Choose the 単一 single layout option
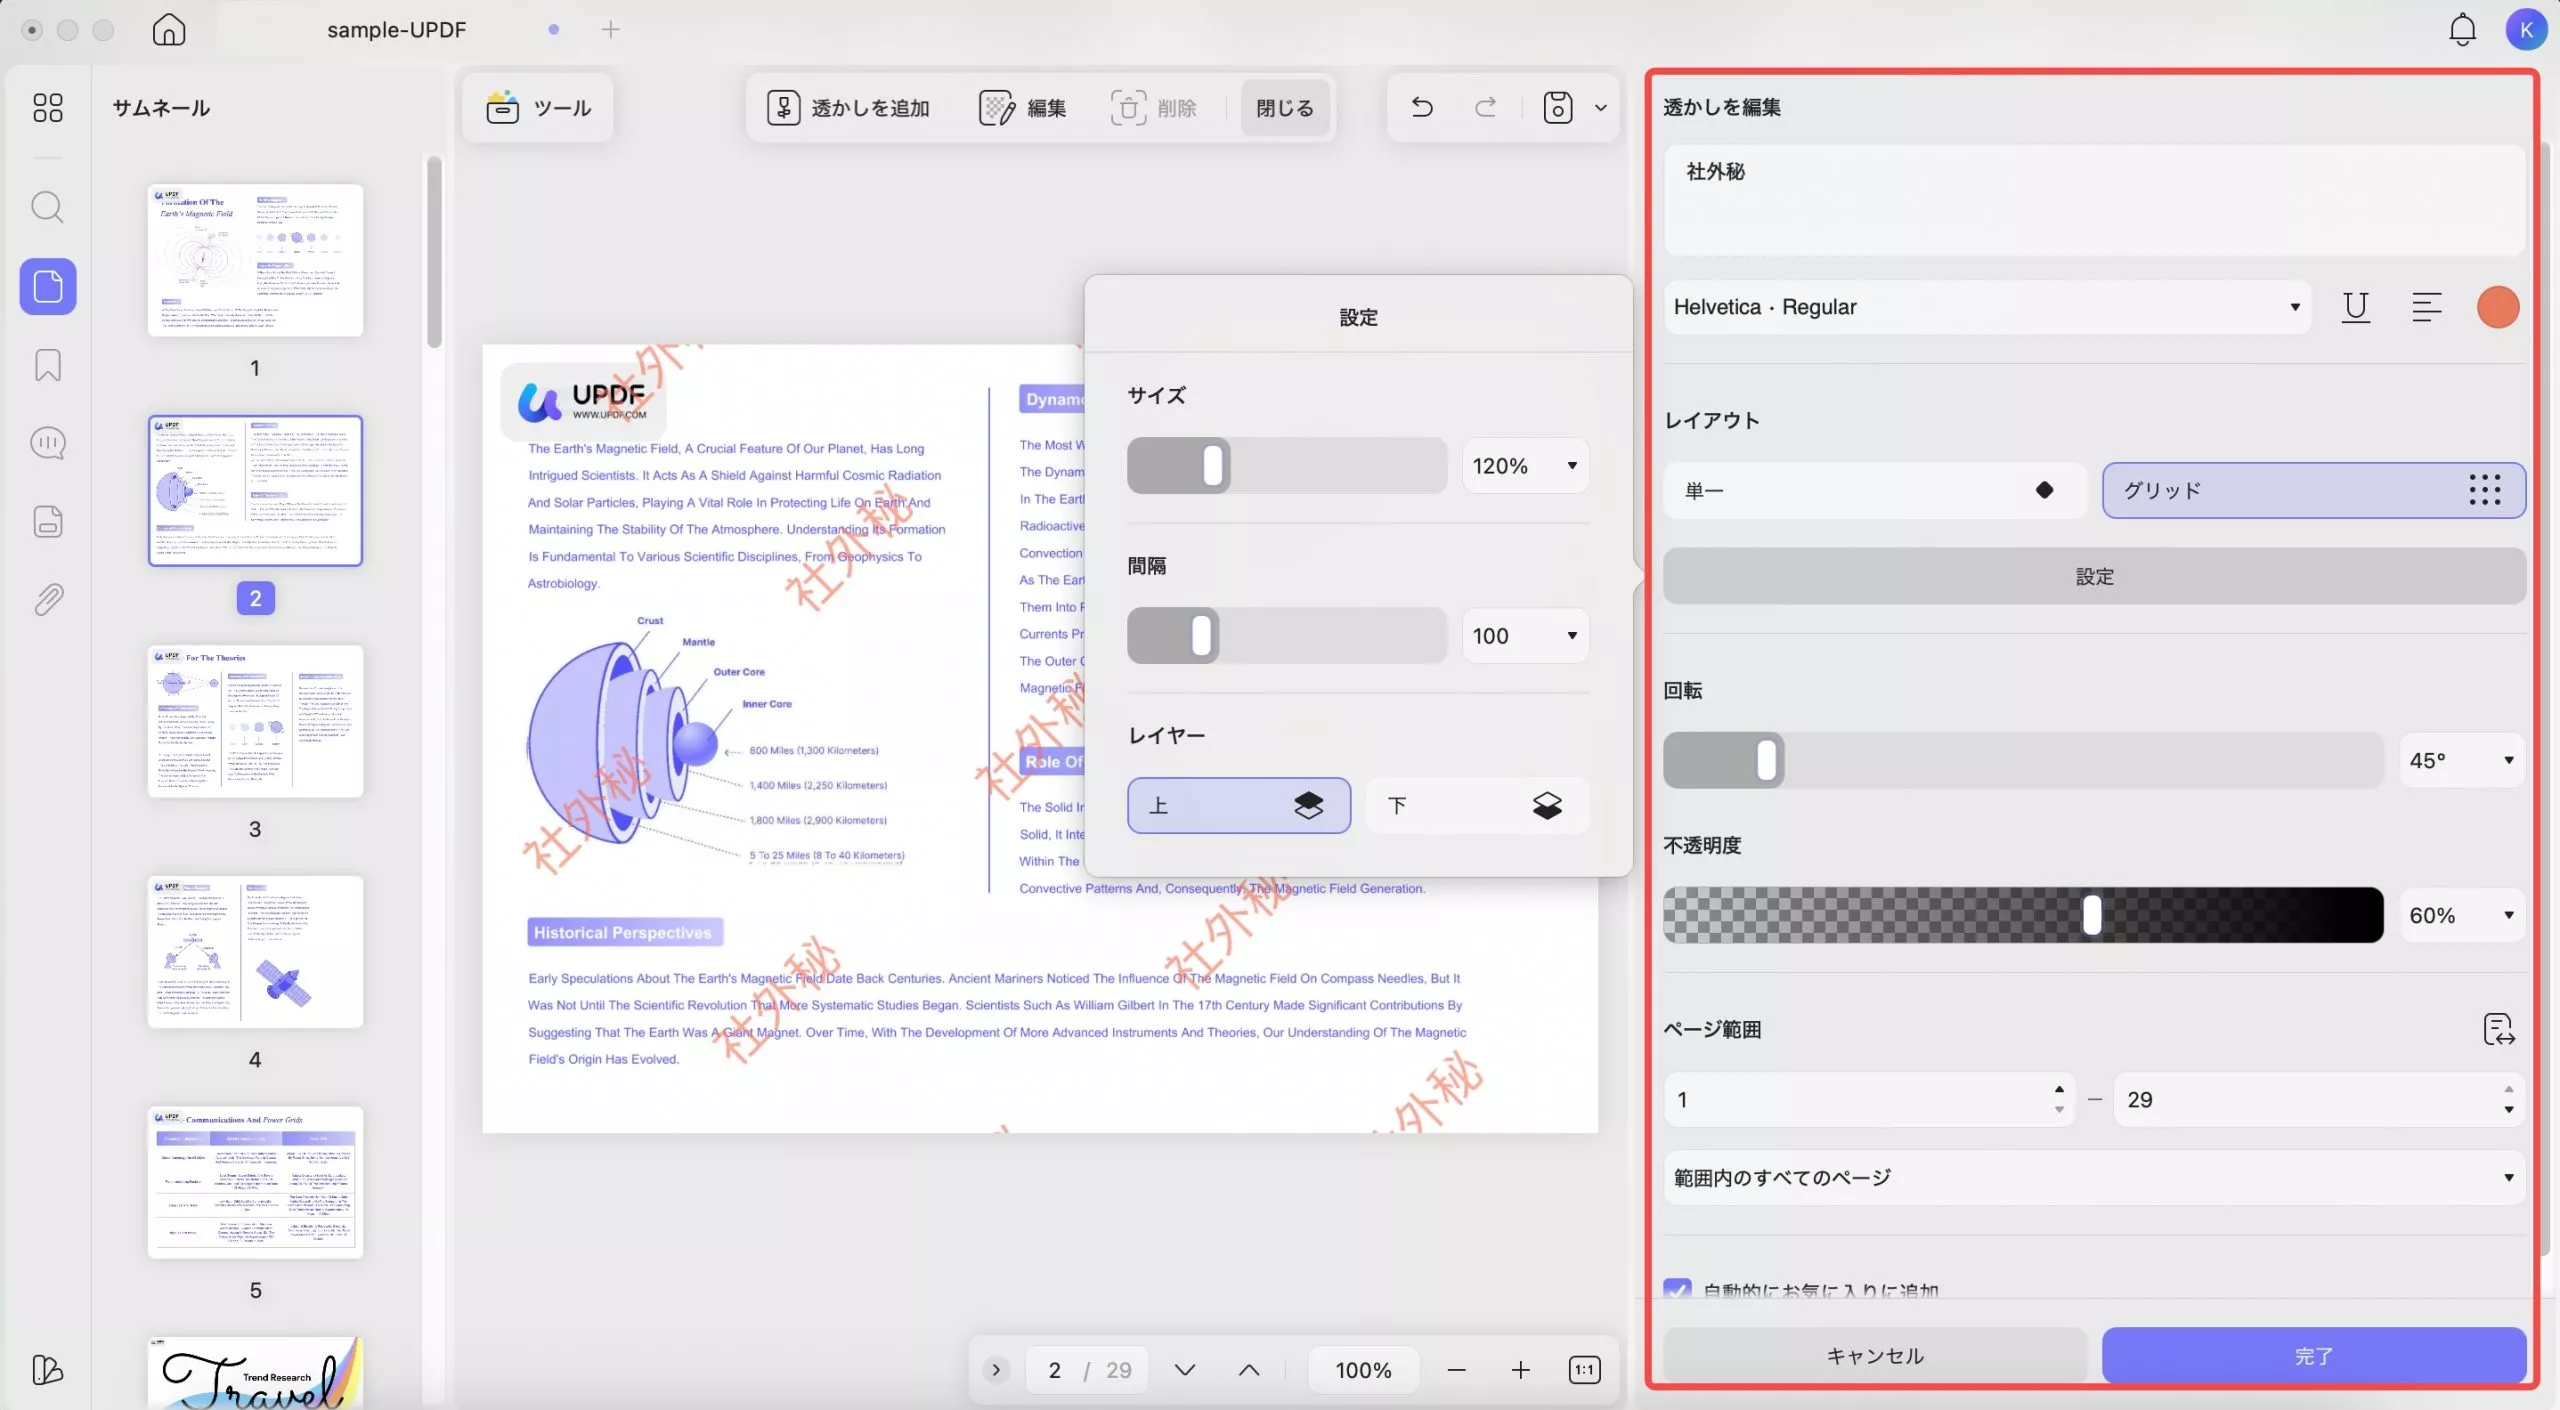The height and width of the screenshot is (1410, 2560). pos(1874,491)
